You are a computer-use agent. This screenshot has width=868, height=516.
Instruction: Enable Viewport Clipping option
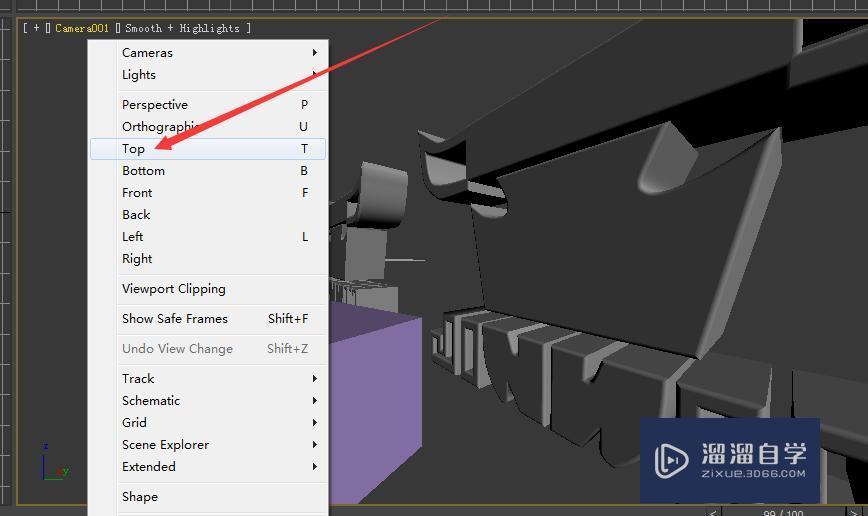pyautogui.click(x=208, y=289)
